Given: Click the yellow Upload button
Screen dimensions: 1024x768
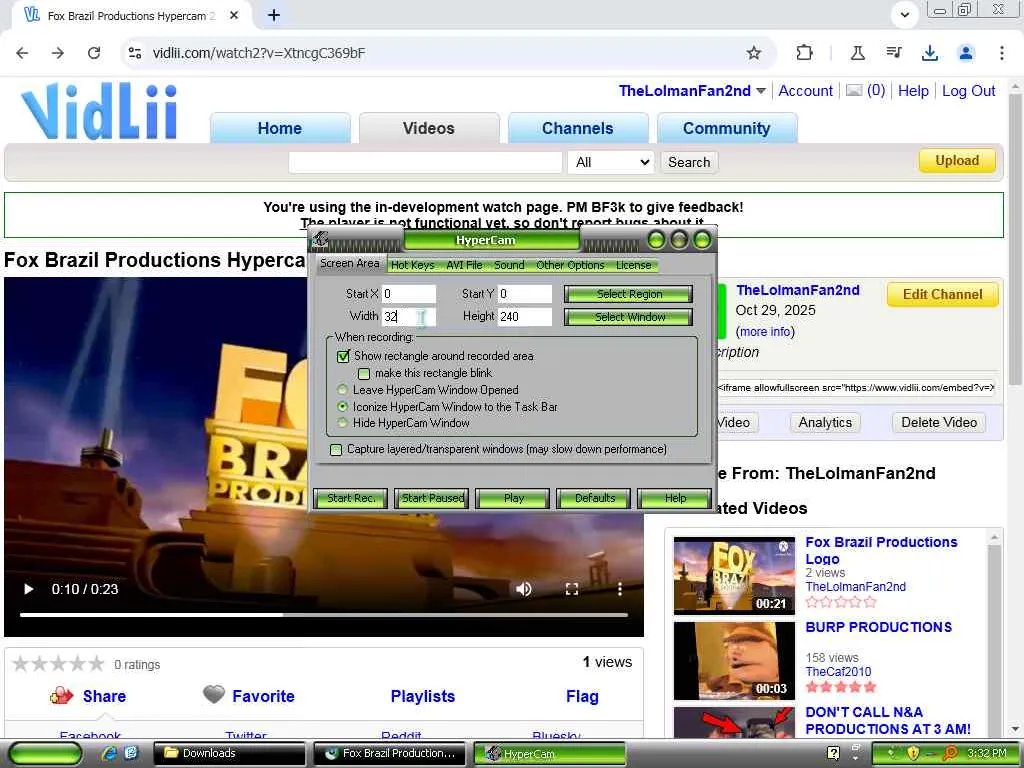Looking at the screenshot, I should [957, 161].
